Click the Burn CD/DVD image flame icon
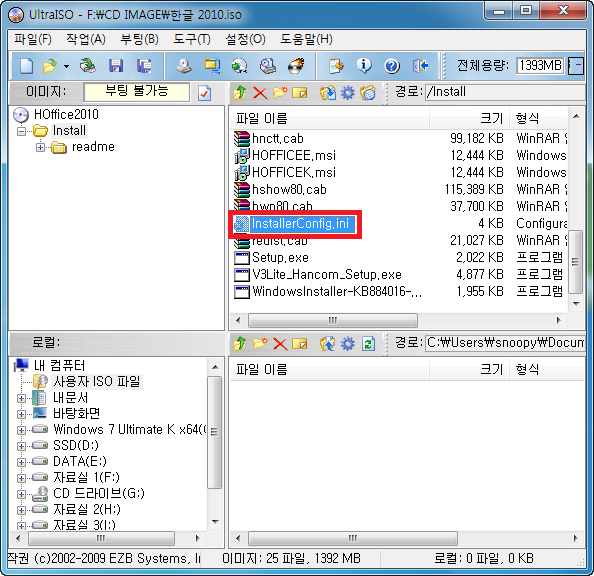The width and height of the screenshot is (594, 576). coord(296,66)
